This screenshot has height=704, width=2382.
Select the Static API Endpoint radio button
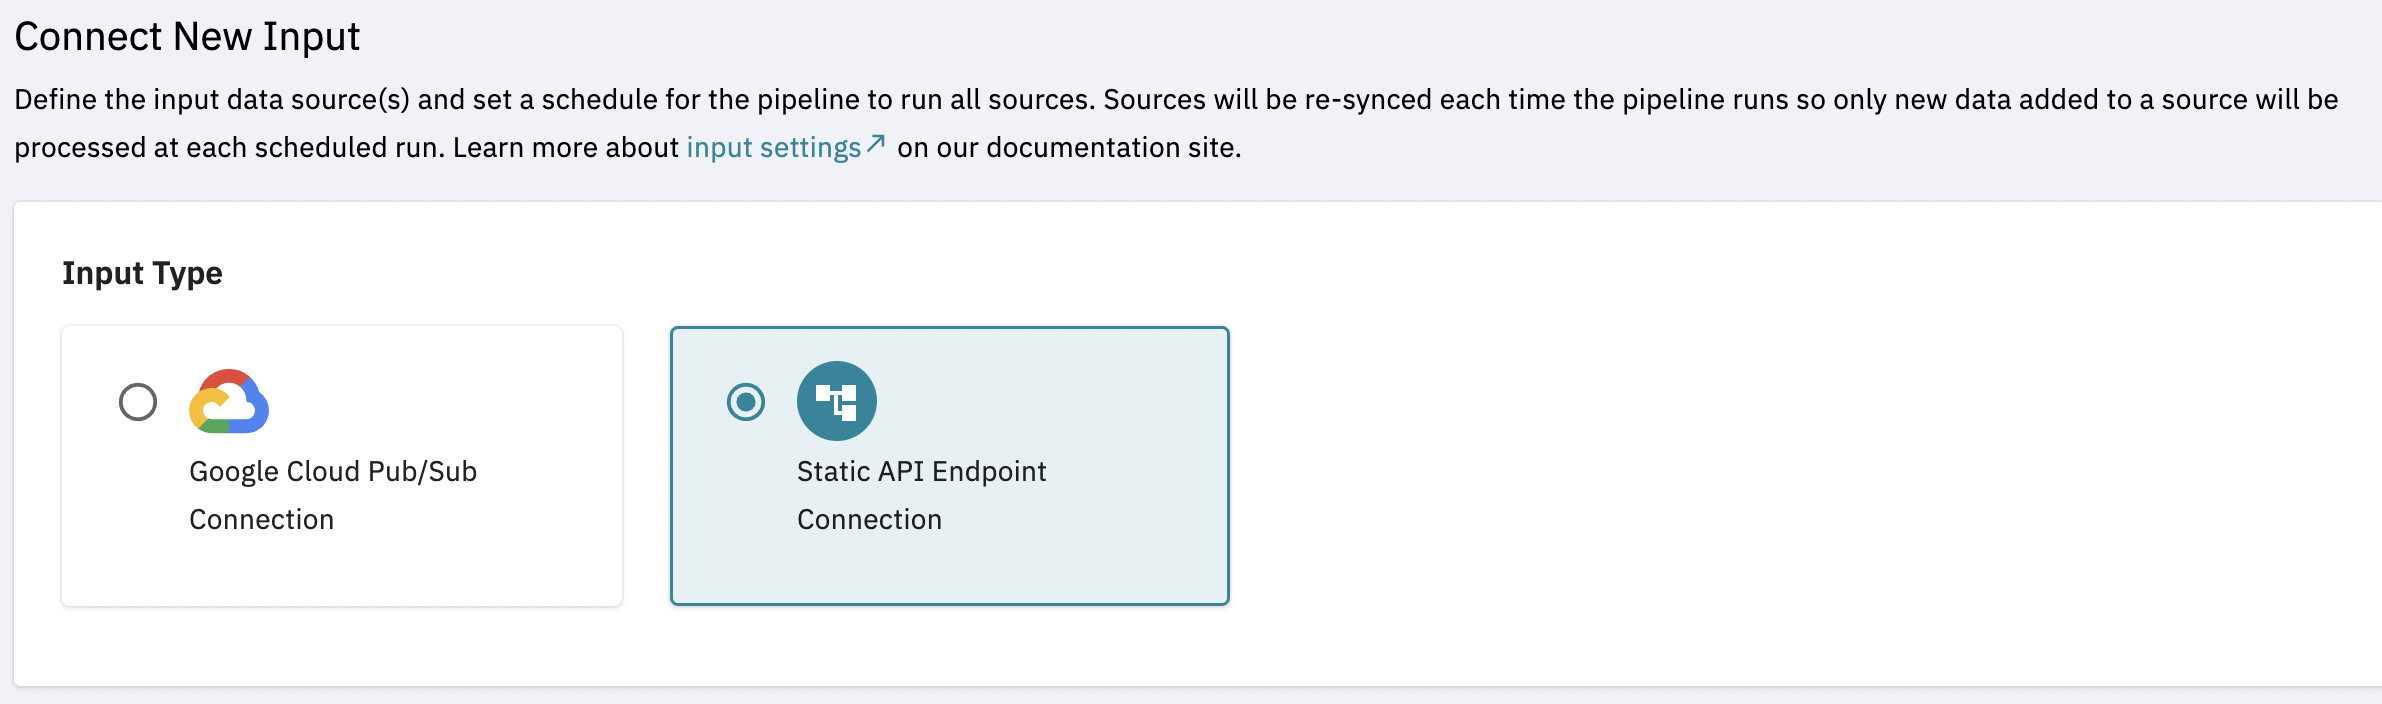click(746, 402)
